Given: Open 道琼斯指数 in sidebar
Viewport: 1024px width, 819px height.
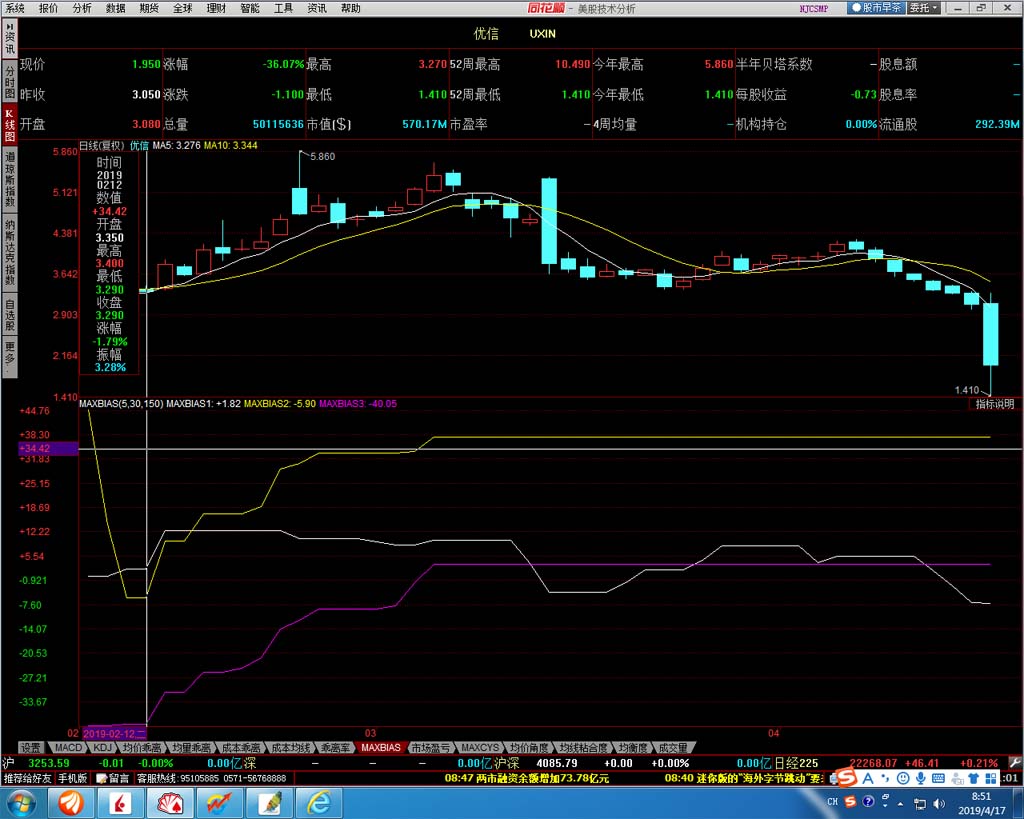Looking at the screenshot, I should [10, 178].
